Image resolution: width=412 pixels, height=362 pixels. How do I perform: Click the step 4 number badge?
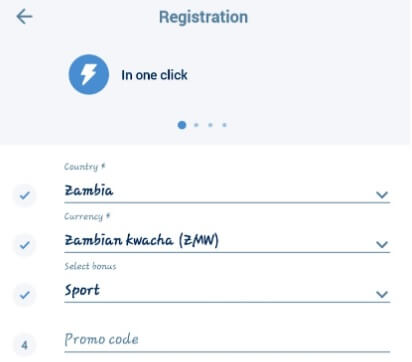click(x=24, y=345)
